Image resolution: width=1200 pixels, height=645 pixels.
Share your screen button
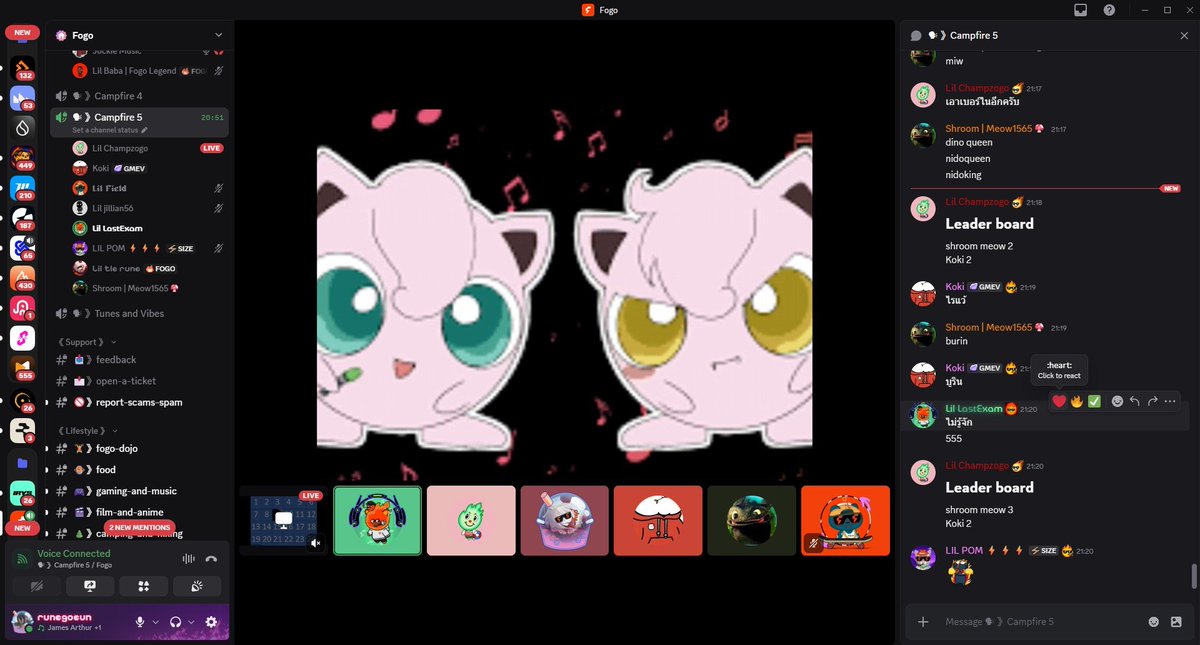pos(89,587)
